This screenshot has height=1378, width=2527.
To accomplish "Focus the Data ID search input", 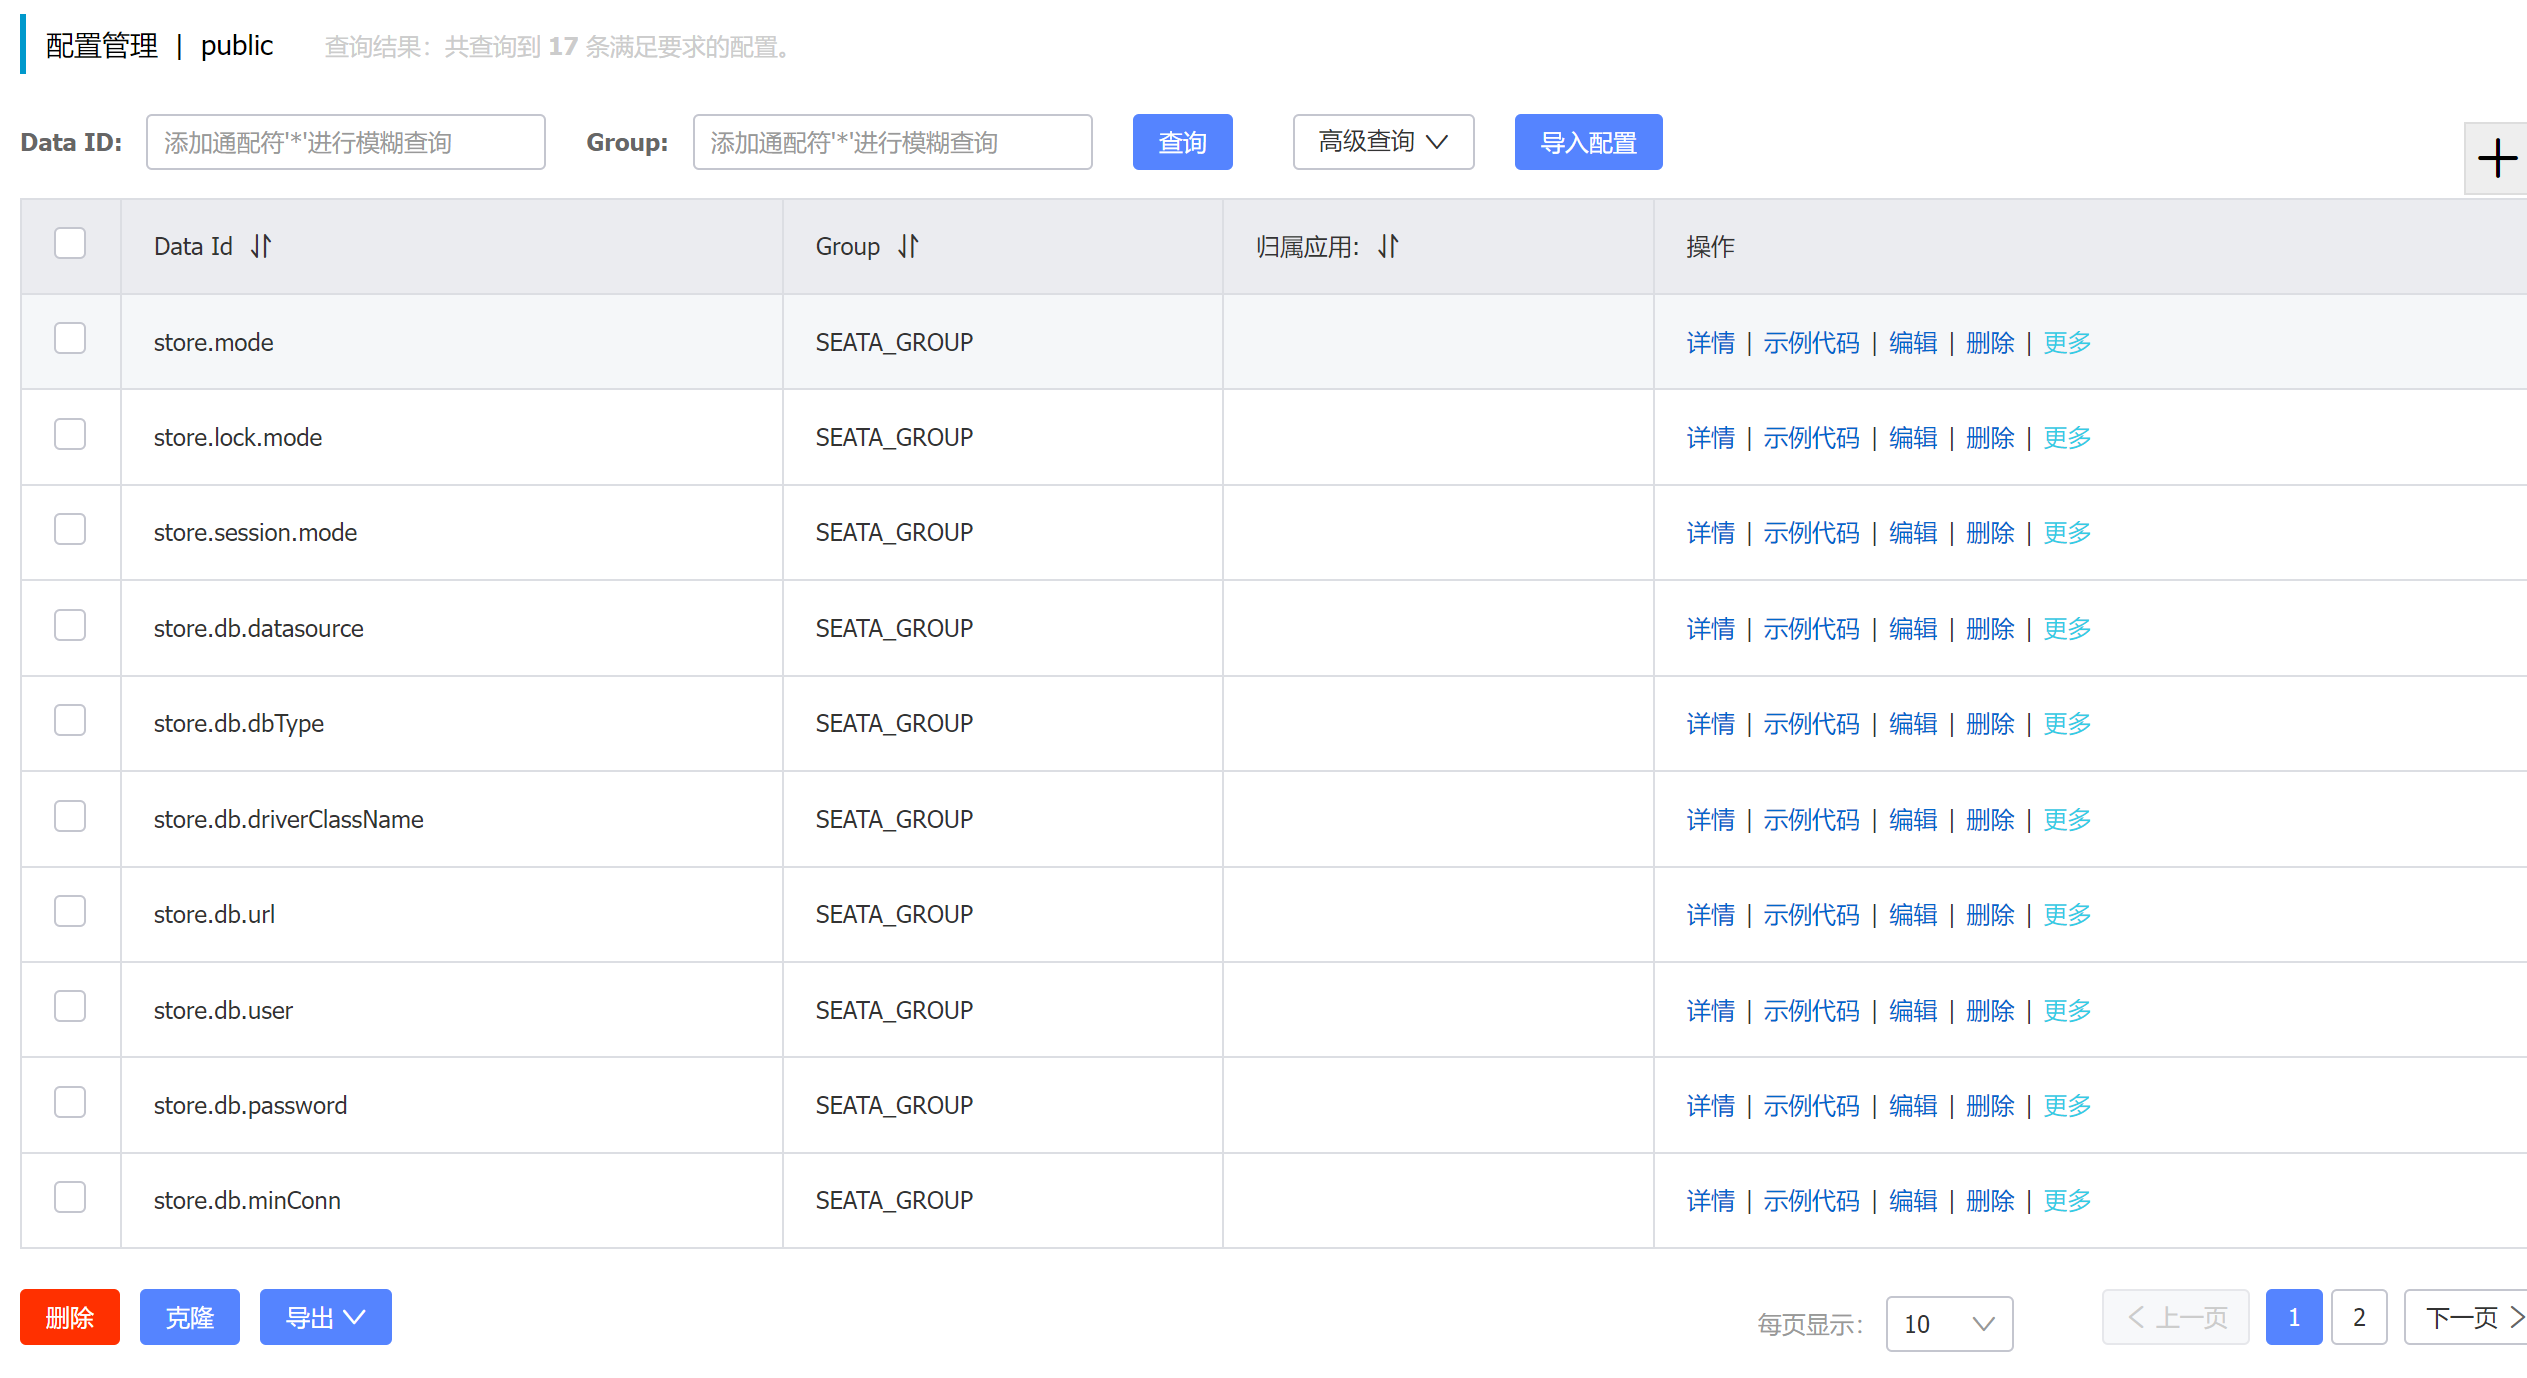I will click(x=346, y=142).
